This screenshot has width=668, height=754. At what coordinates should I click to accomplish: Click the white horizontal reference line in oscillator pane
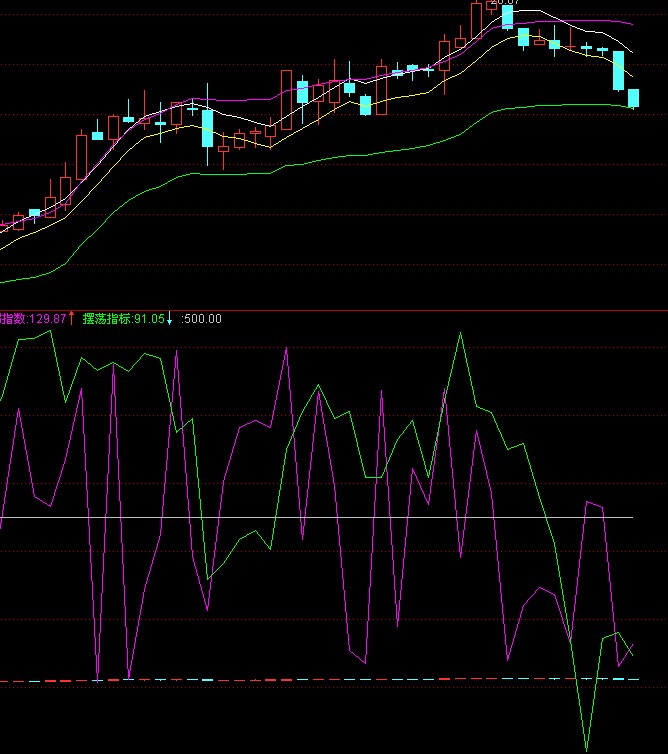(x=316, y=517)
